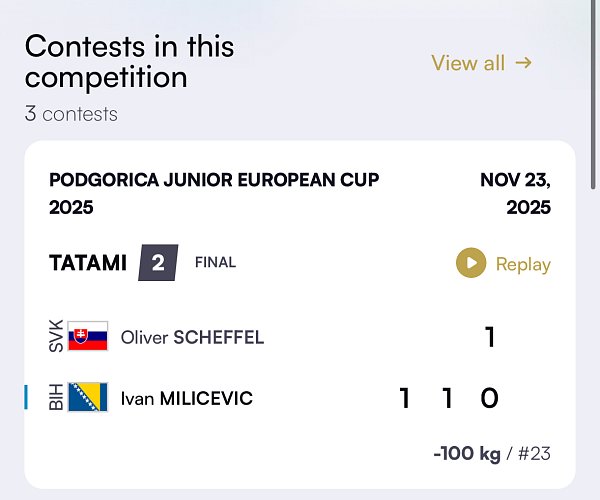Open Oliver SCHEFFEL's profile name
600x500 pixels.
[x=192, y=337]
